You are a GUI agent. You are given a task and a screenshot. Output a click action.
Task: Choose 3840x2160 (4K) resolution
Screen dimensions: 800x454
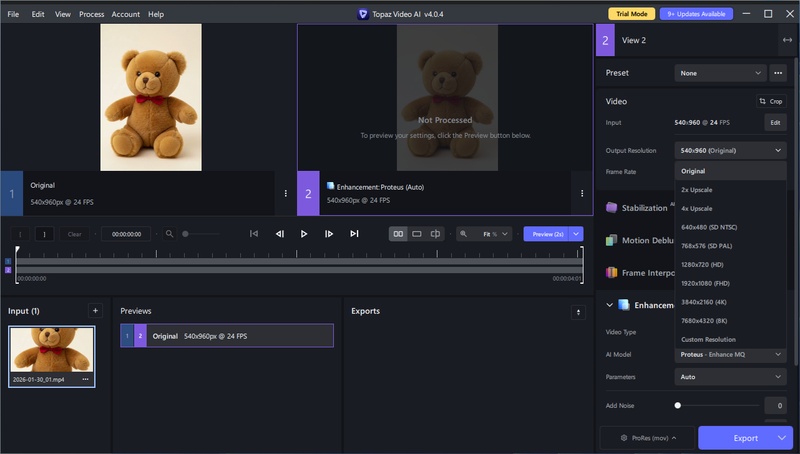(731, 302)
